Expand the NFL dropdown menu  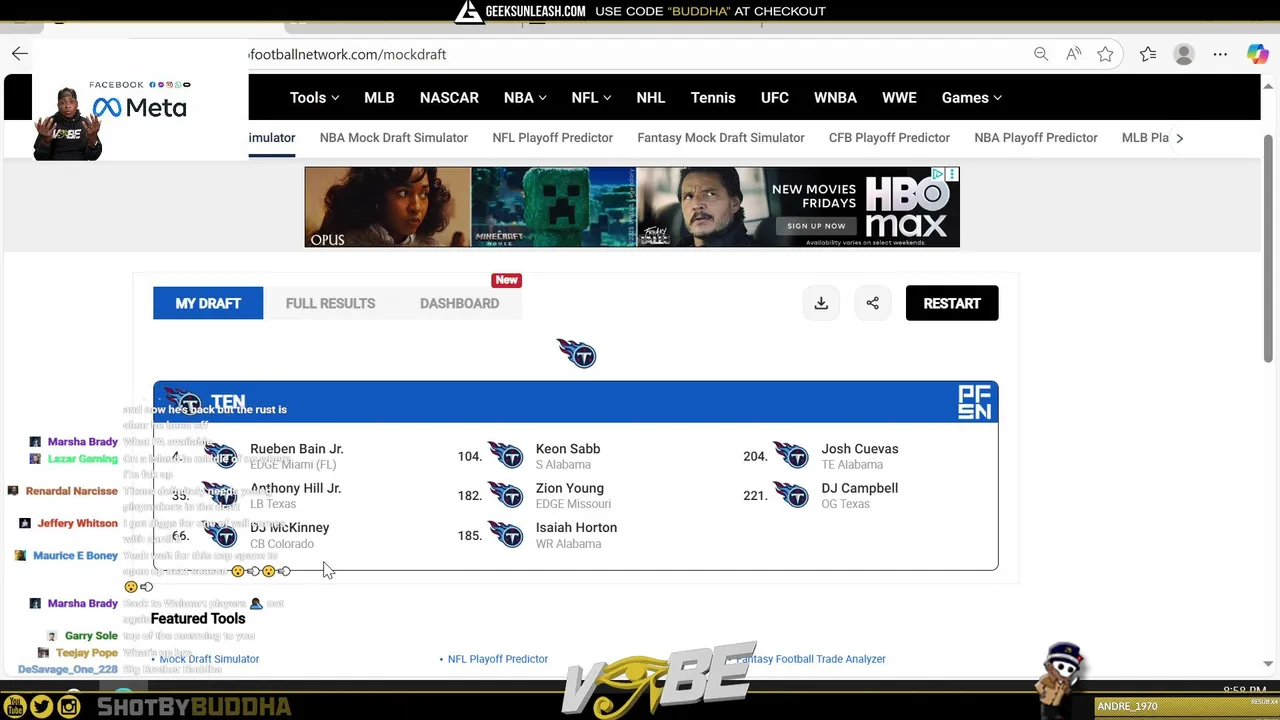tap(591, 97)
